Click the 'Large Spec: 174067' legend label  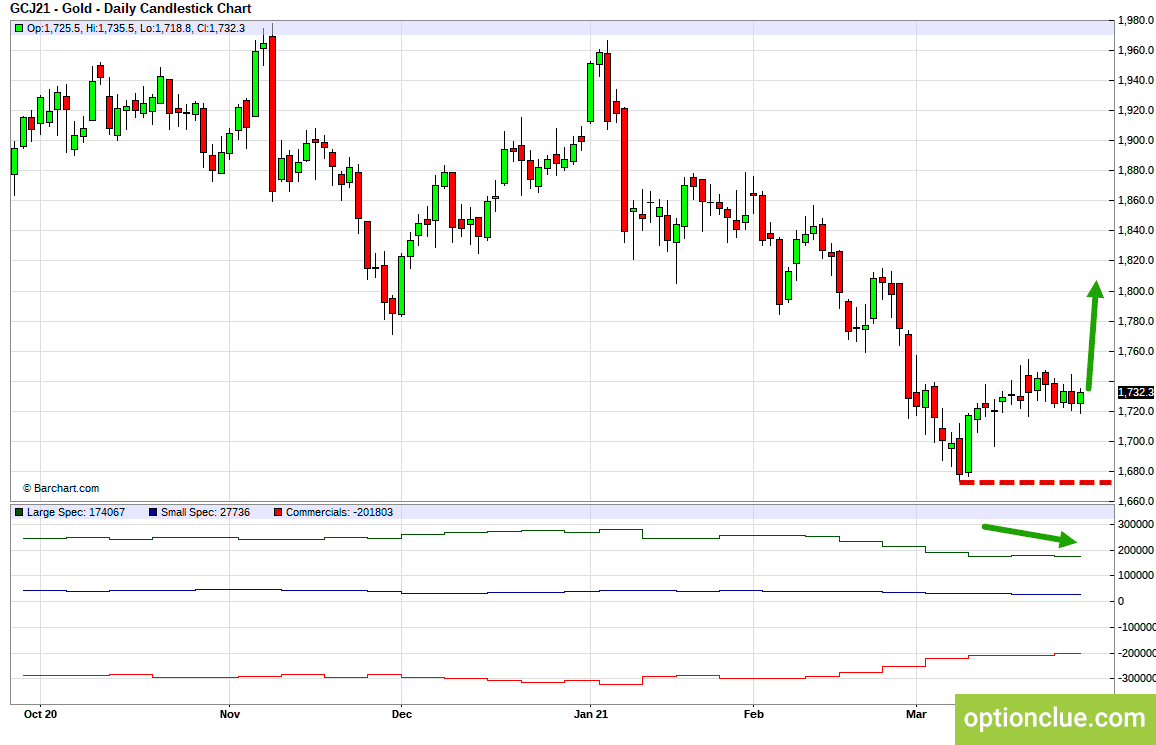(76, 512)
